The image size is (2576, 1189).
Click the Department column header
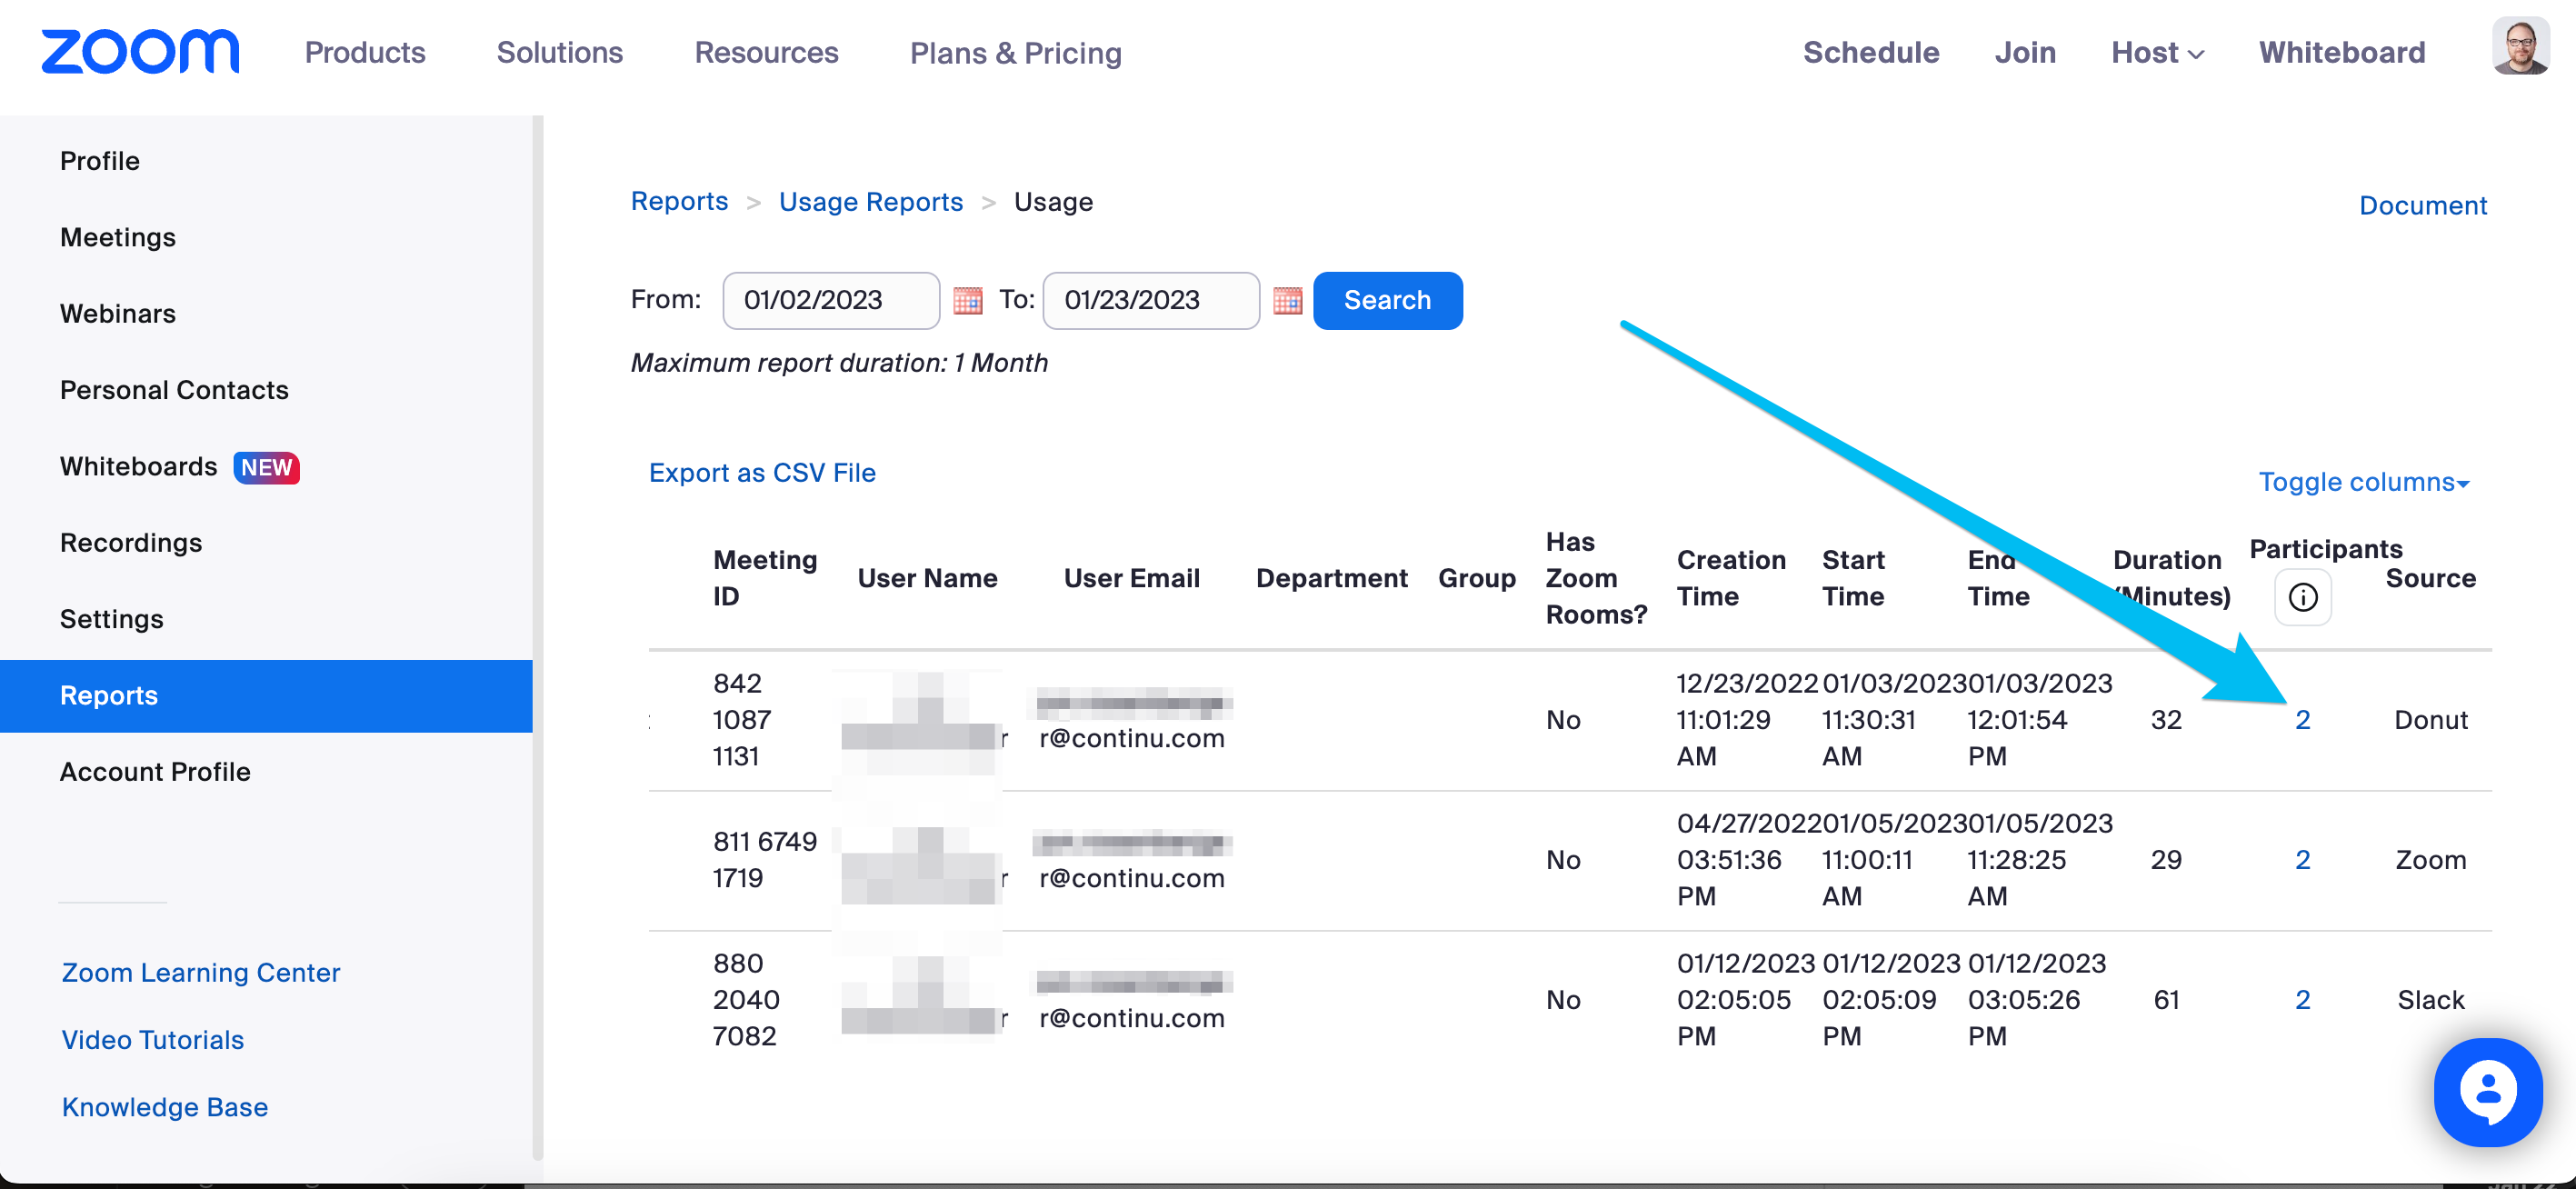tap(1331, 578)
